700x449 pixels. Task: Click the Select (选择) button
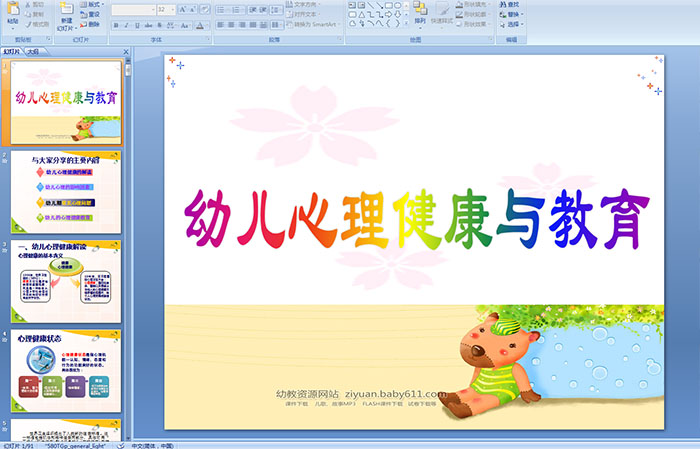[511, 24]
